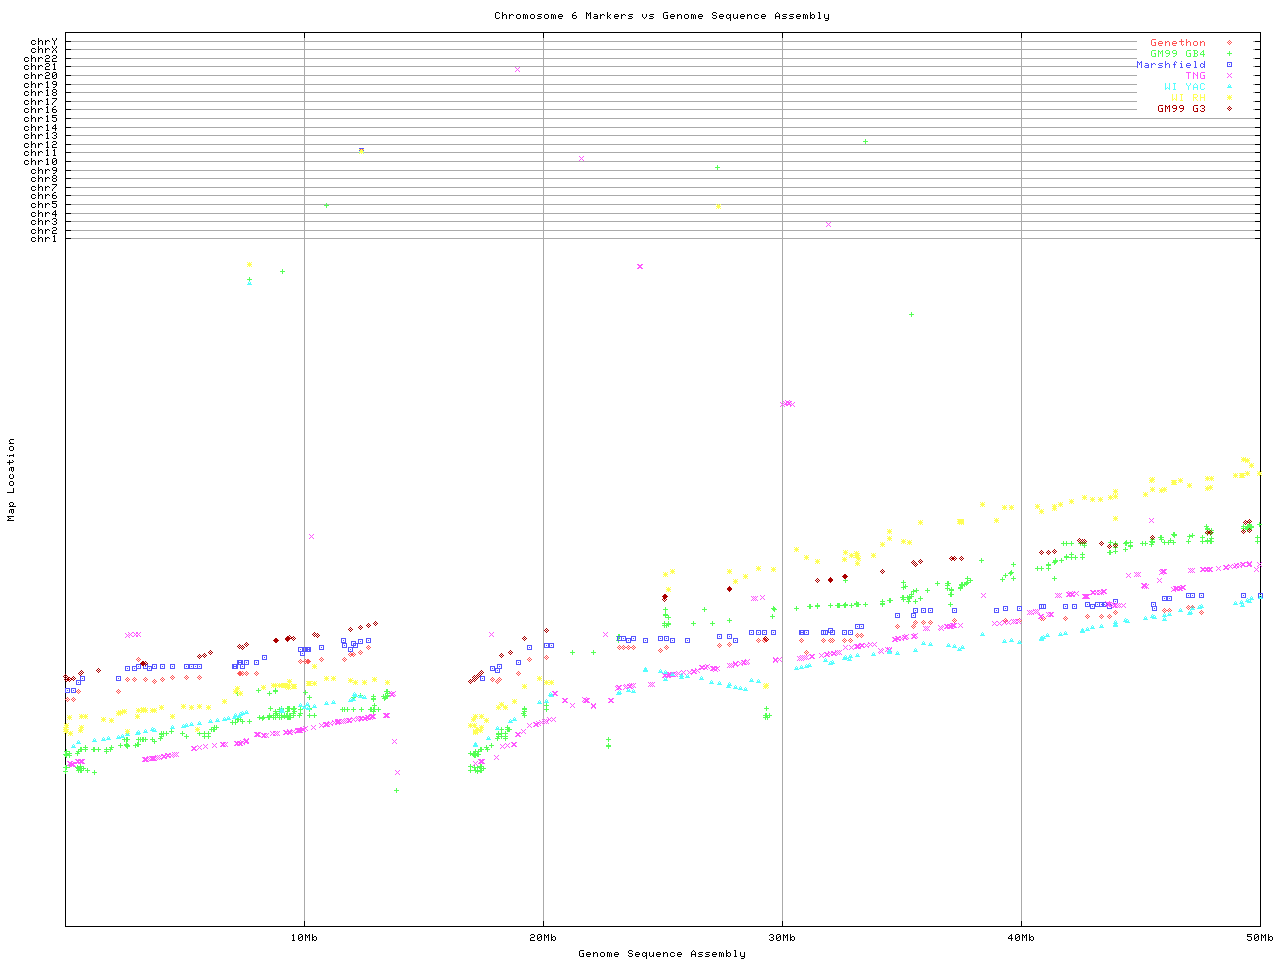Image resolution: width=1280 pixels, height=960 pixels.
Task: Click the chrY y-axis label
Action: [x=44, y=42]
